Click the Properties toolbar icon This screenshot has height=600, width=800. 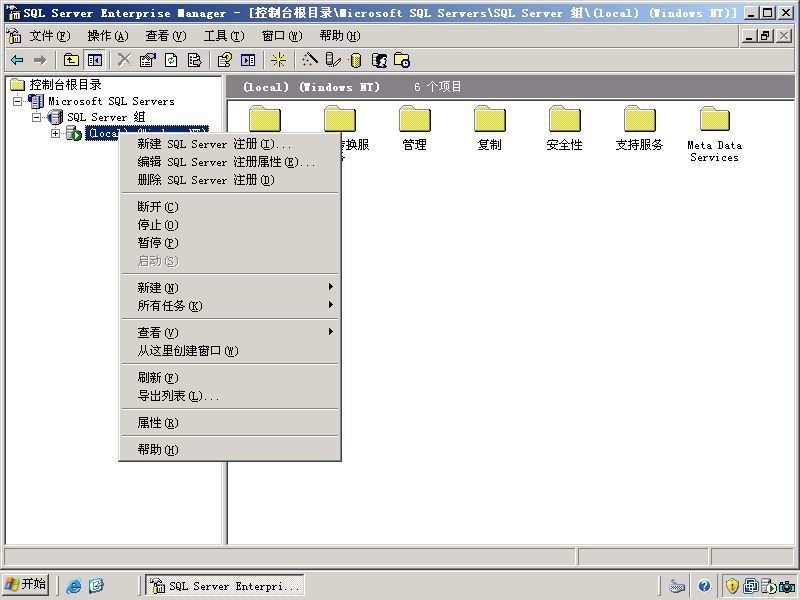click(x=147, y=60)
